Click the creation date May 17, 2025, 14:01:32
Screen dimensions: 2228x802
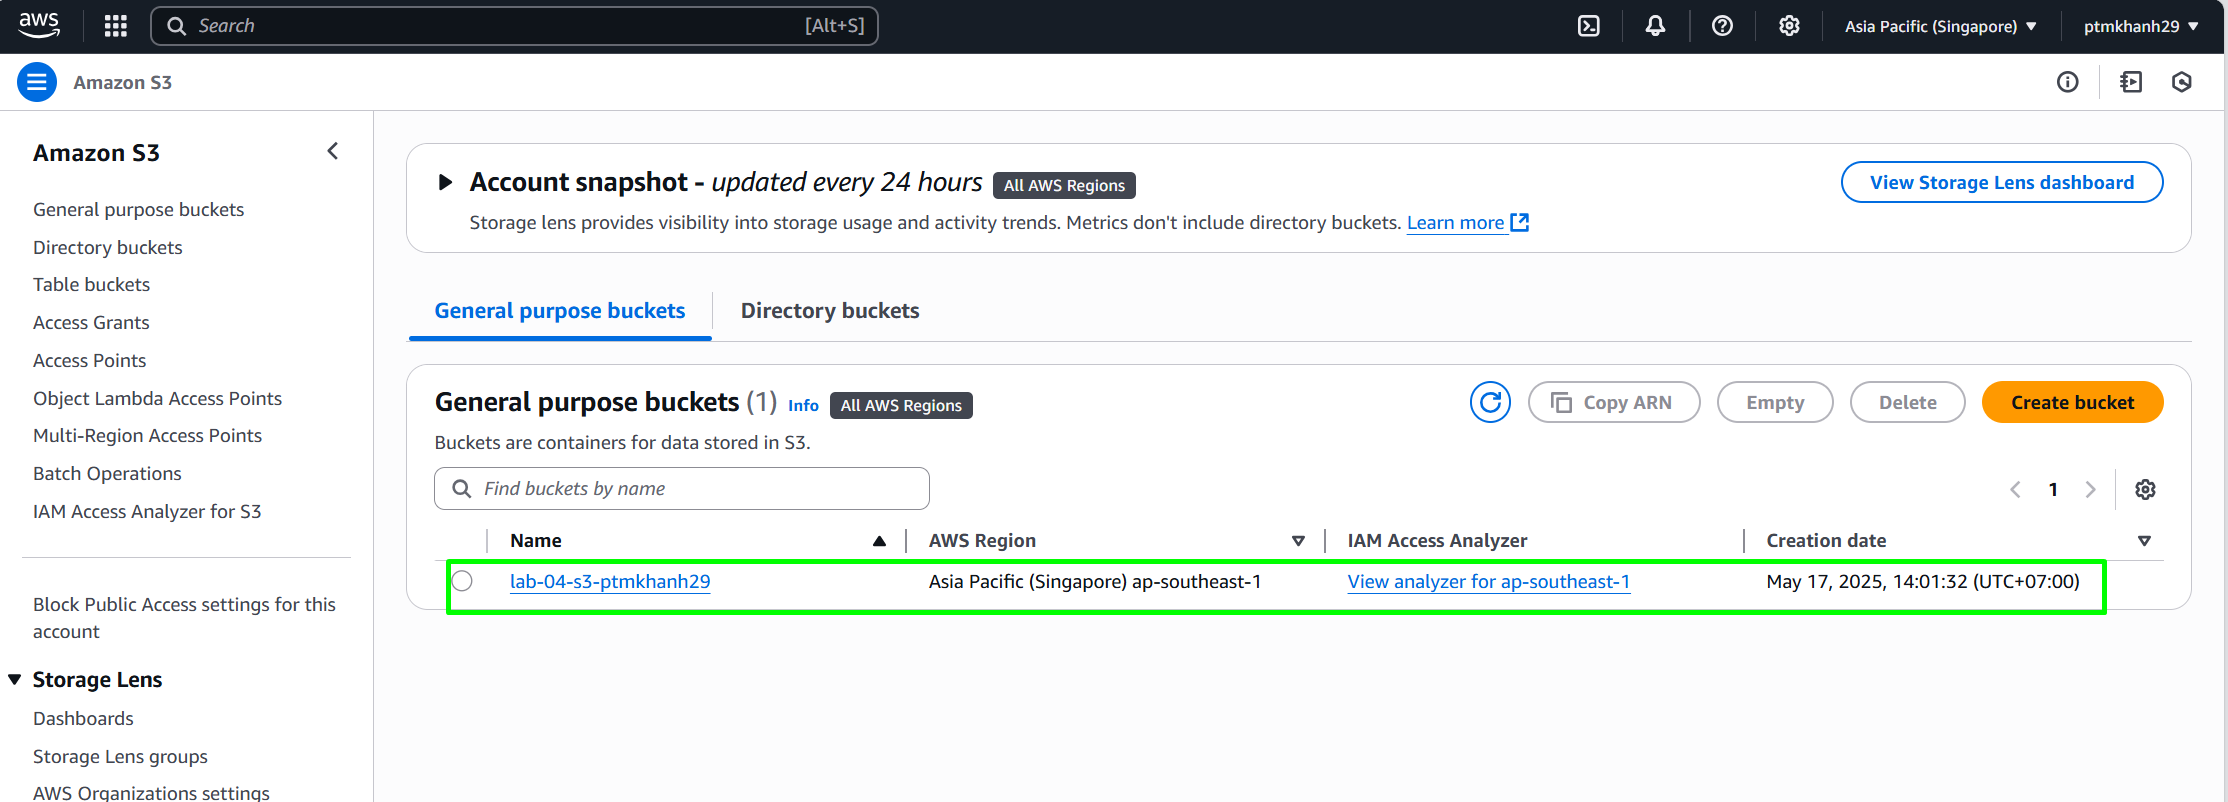[x=1922, y=581]
